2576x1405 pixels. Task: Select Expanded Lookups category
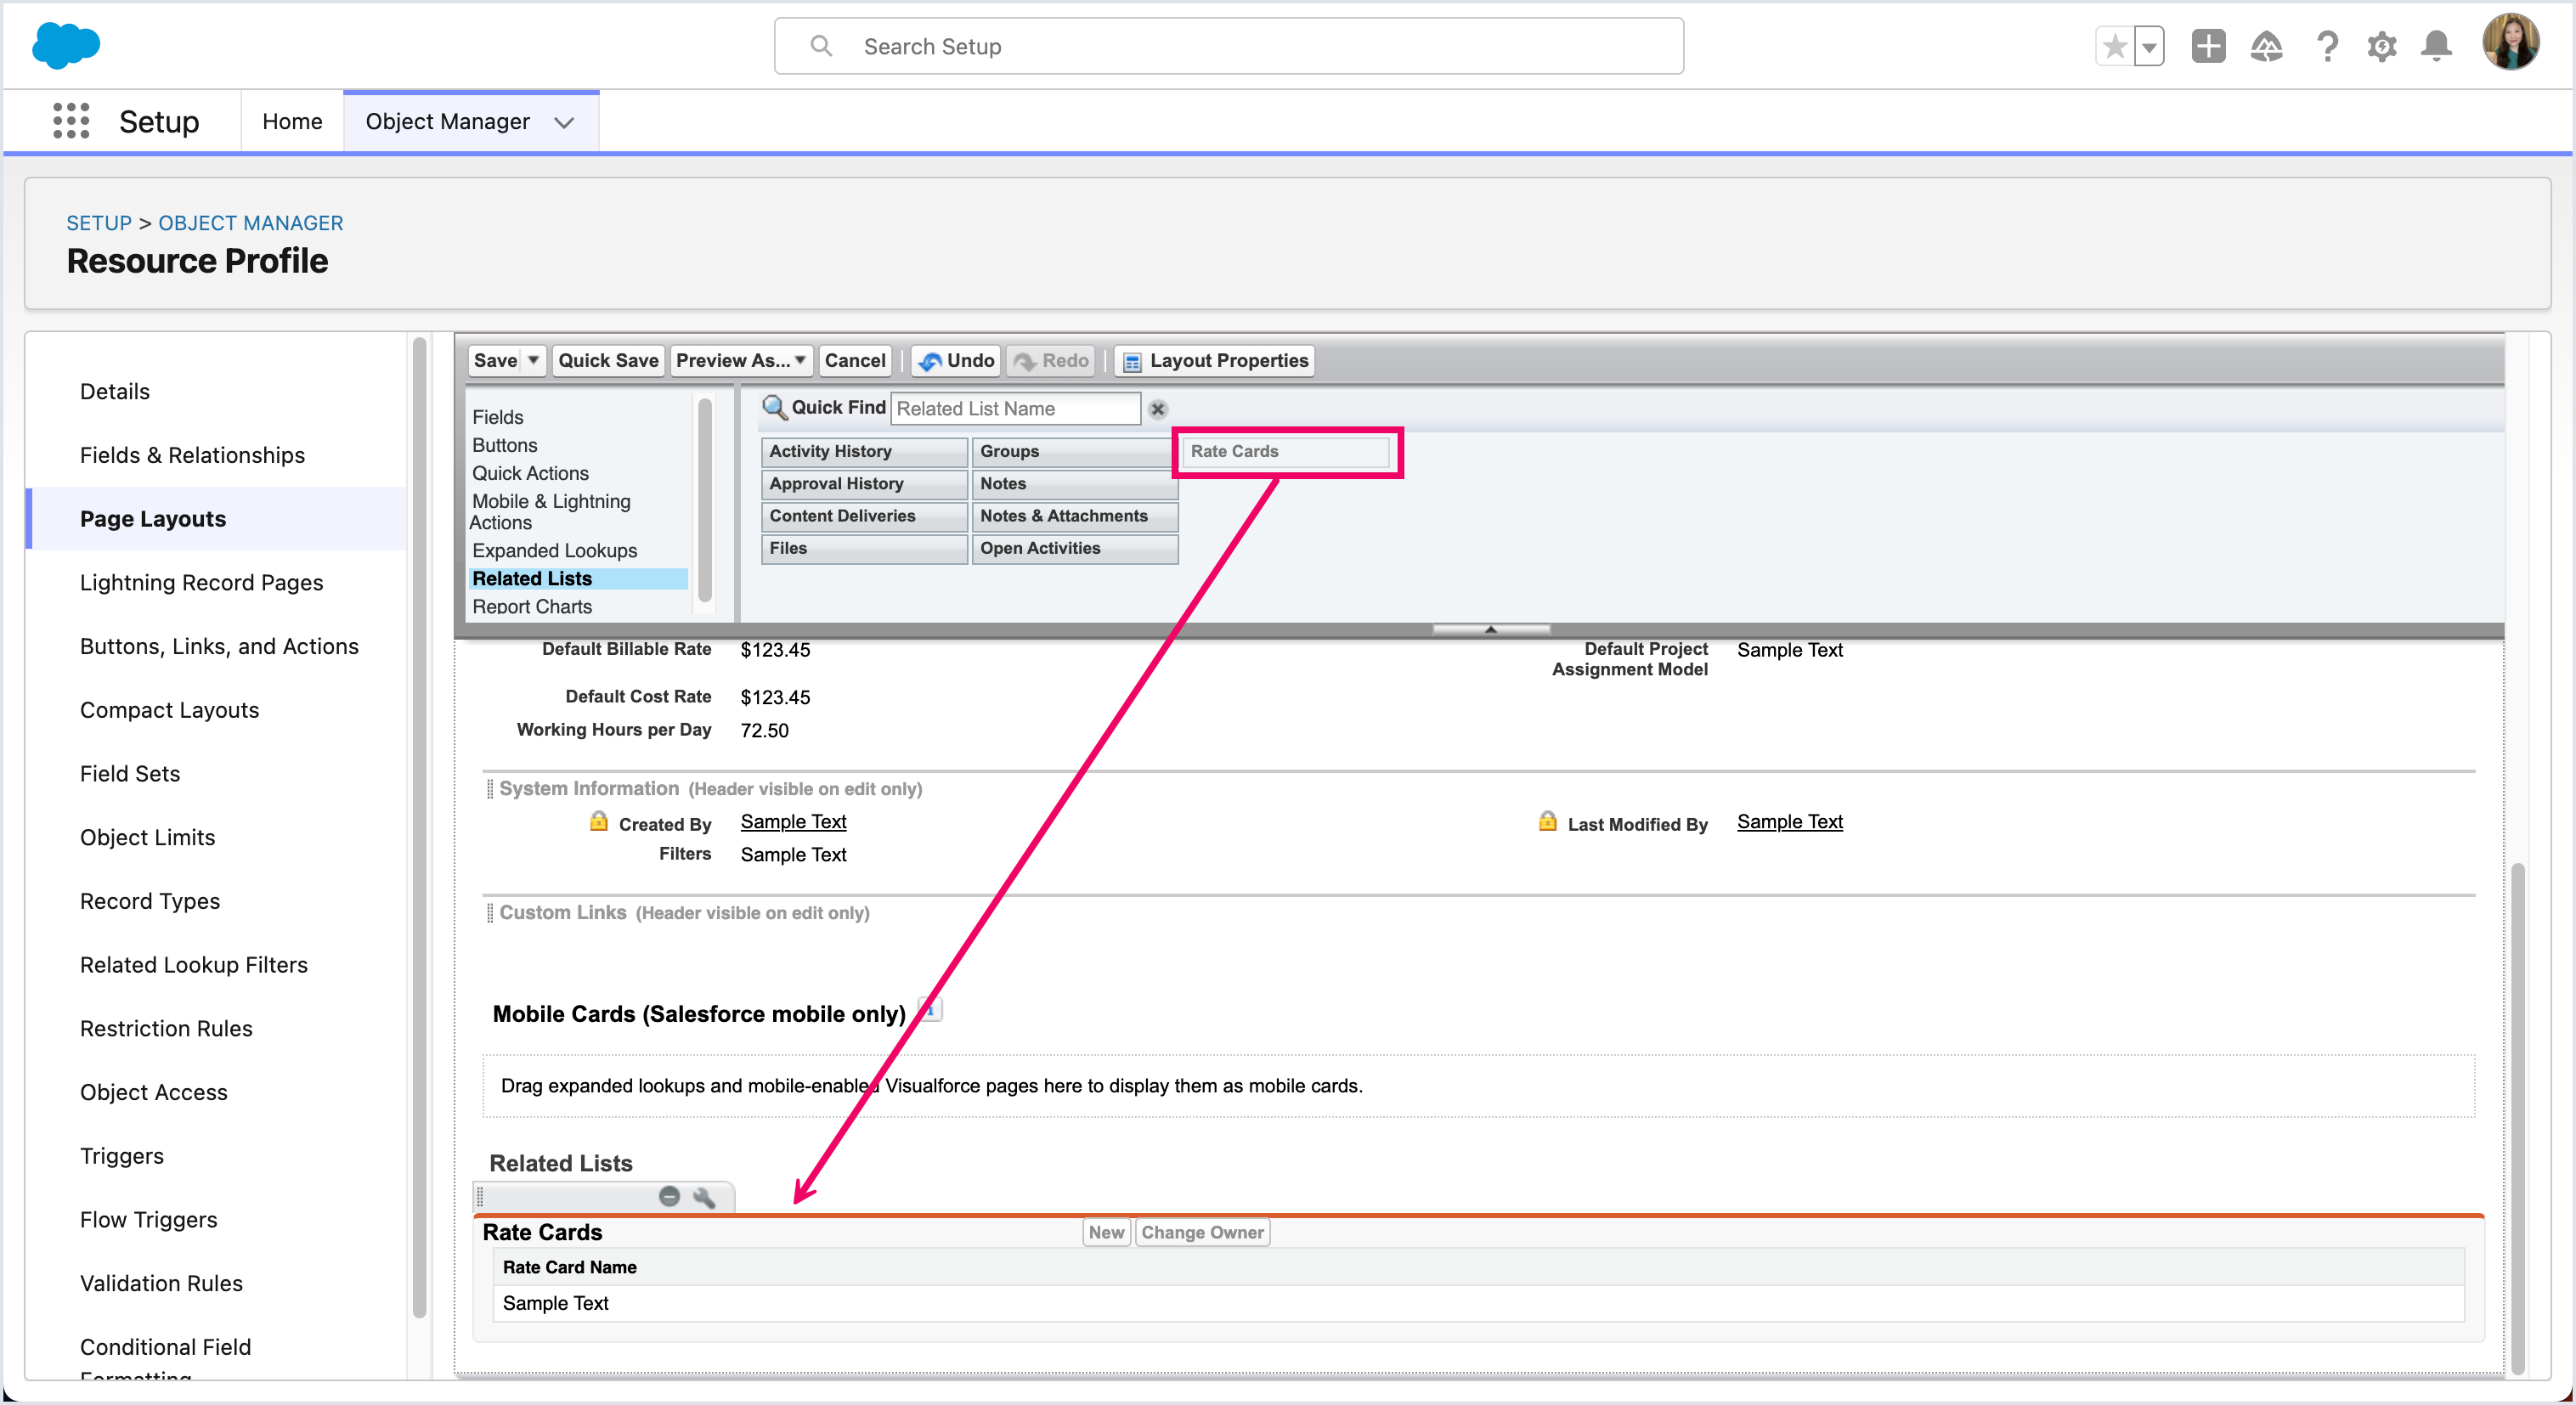tap(555, 550)
